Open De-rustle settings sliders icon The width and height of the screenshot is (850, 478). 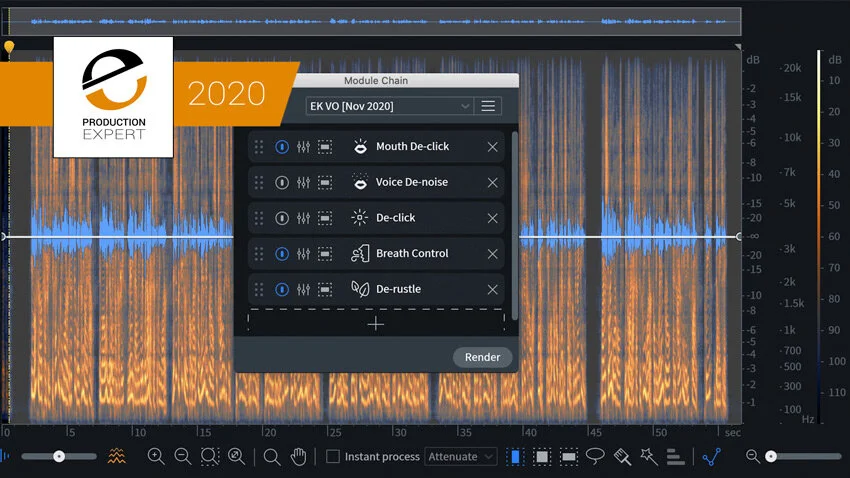304,289
